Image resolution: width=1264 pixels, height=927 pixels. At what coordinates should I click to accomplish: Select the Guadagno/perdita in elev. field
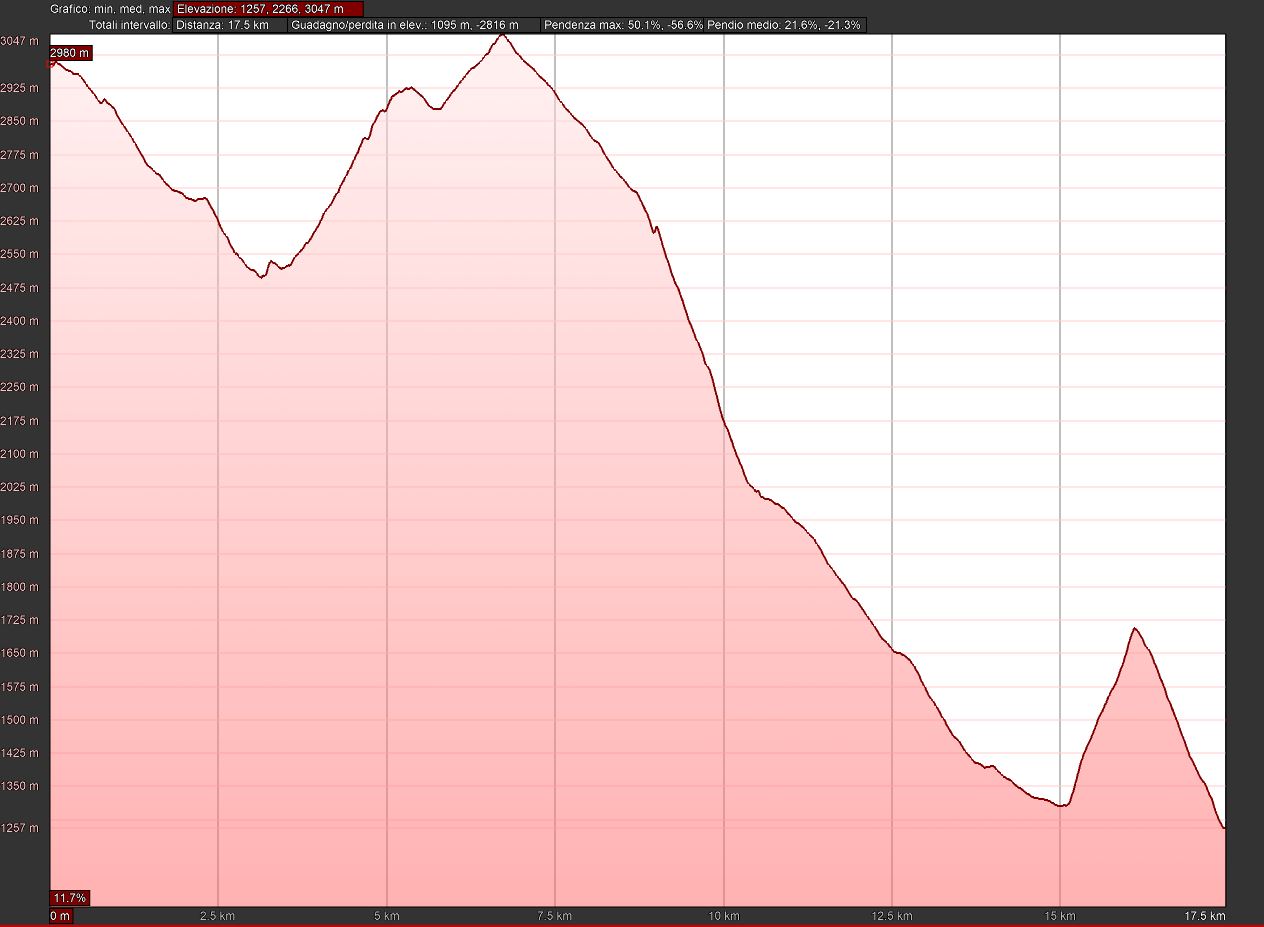[x=414, y=25]
